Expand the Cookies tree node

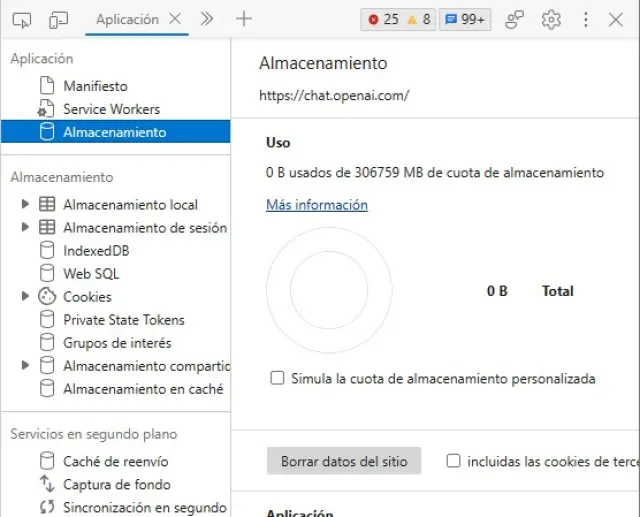[x=26, y=297]
